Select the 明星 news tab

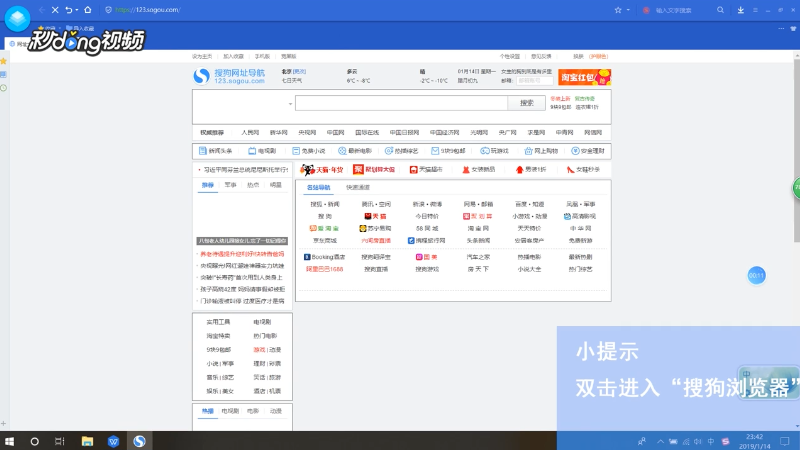click(276, 185)
